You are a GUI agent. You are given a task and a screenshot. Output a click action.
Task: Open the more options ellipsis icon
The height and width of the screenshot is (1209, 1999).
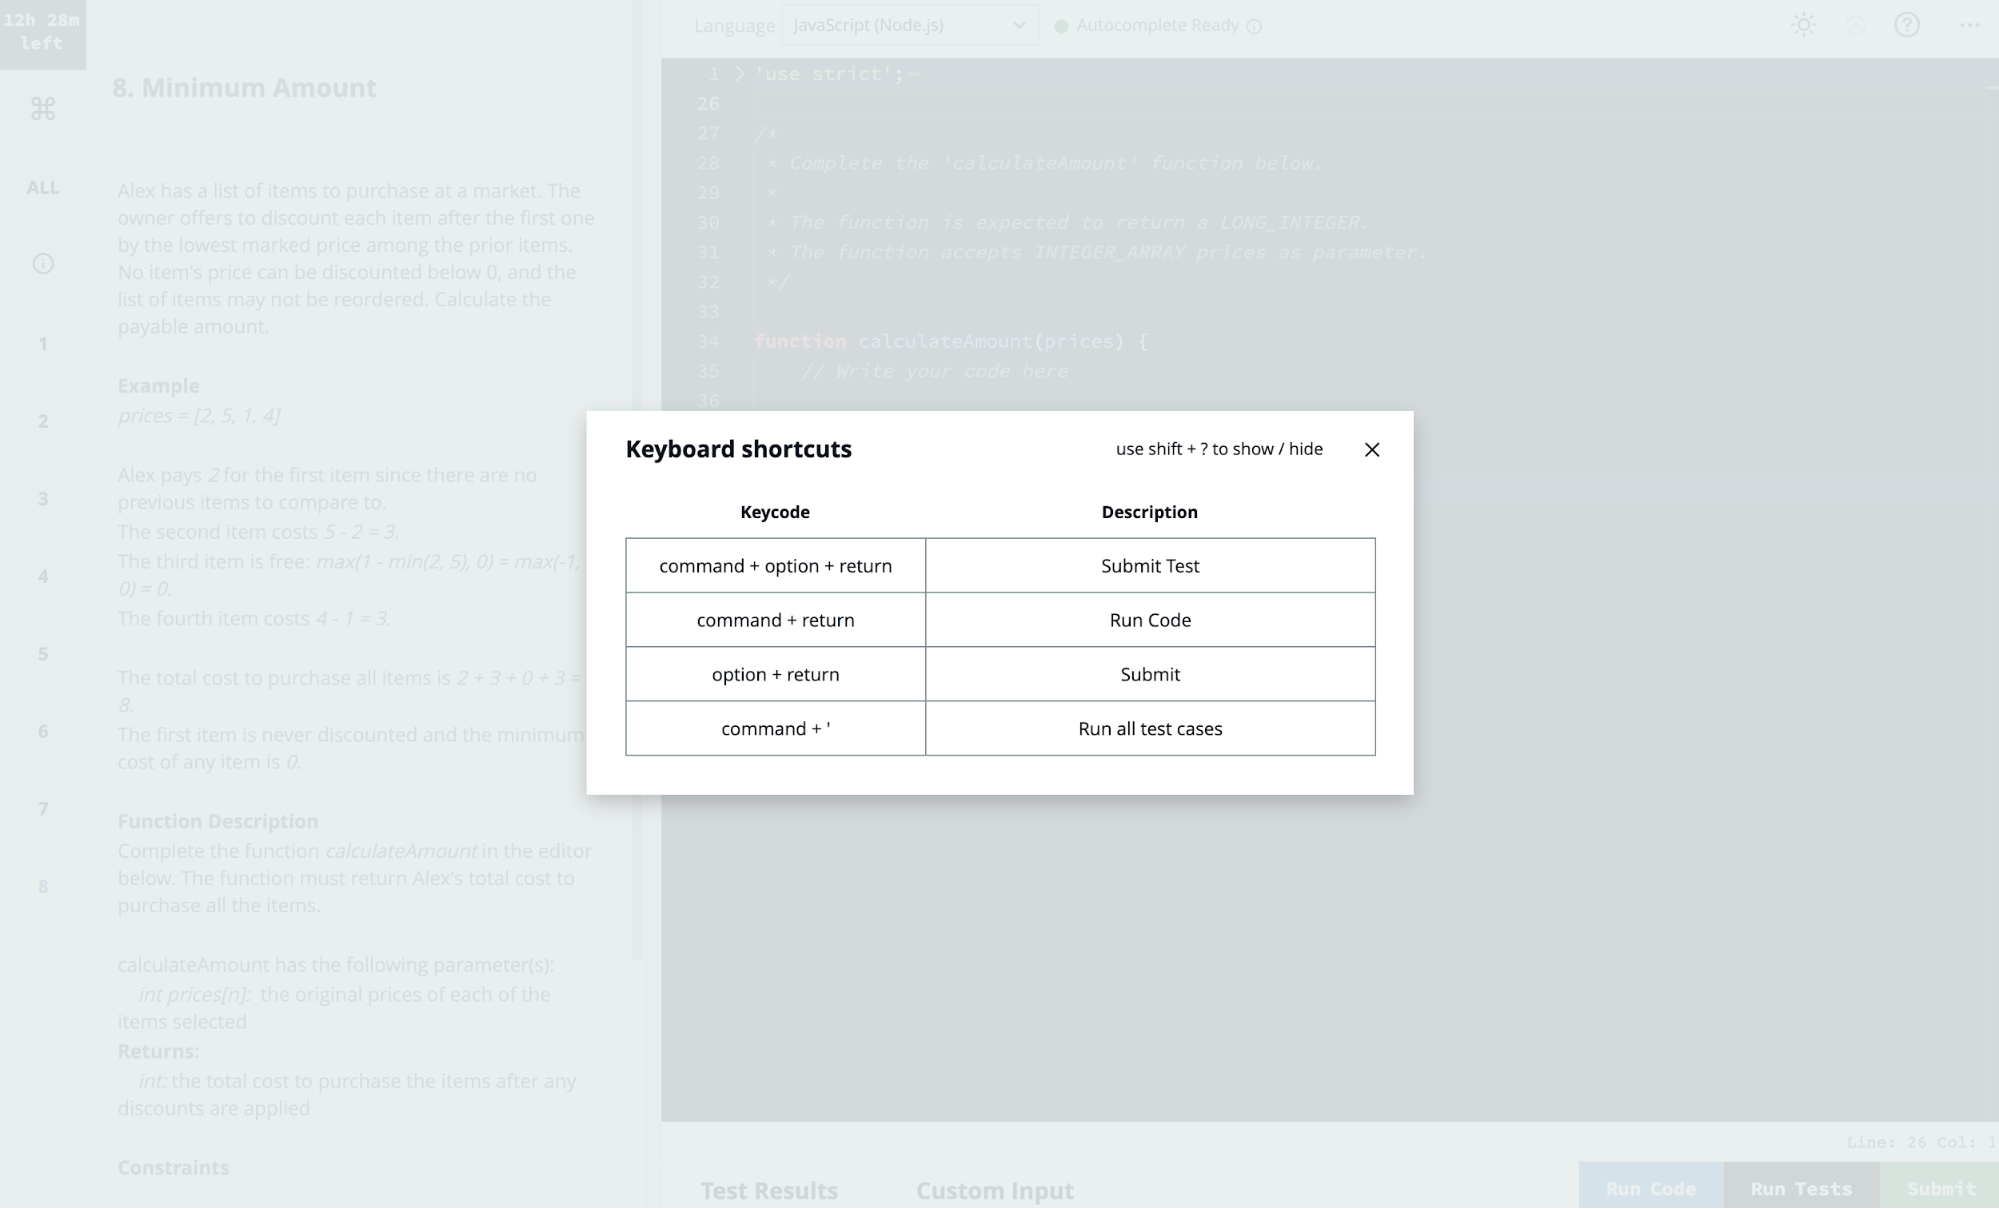1969,25
